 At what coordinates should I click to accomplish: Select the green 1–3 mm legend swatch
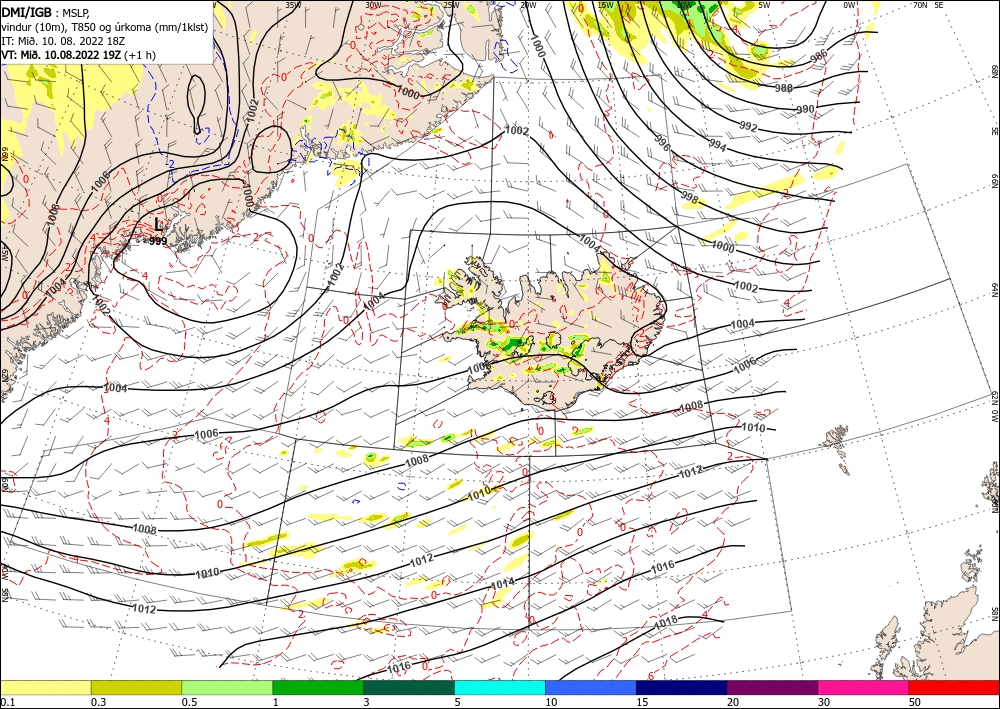[318, 687]
